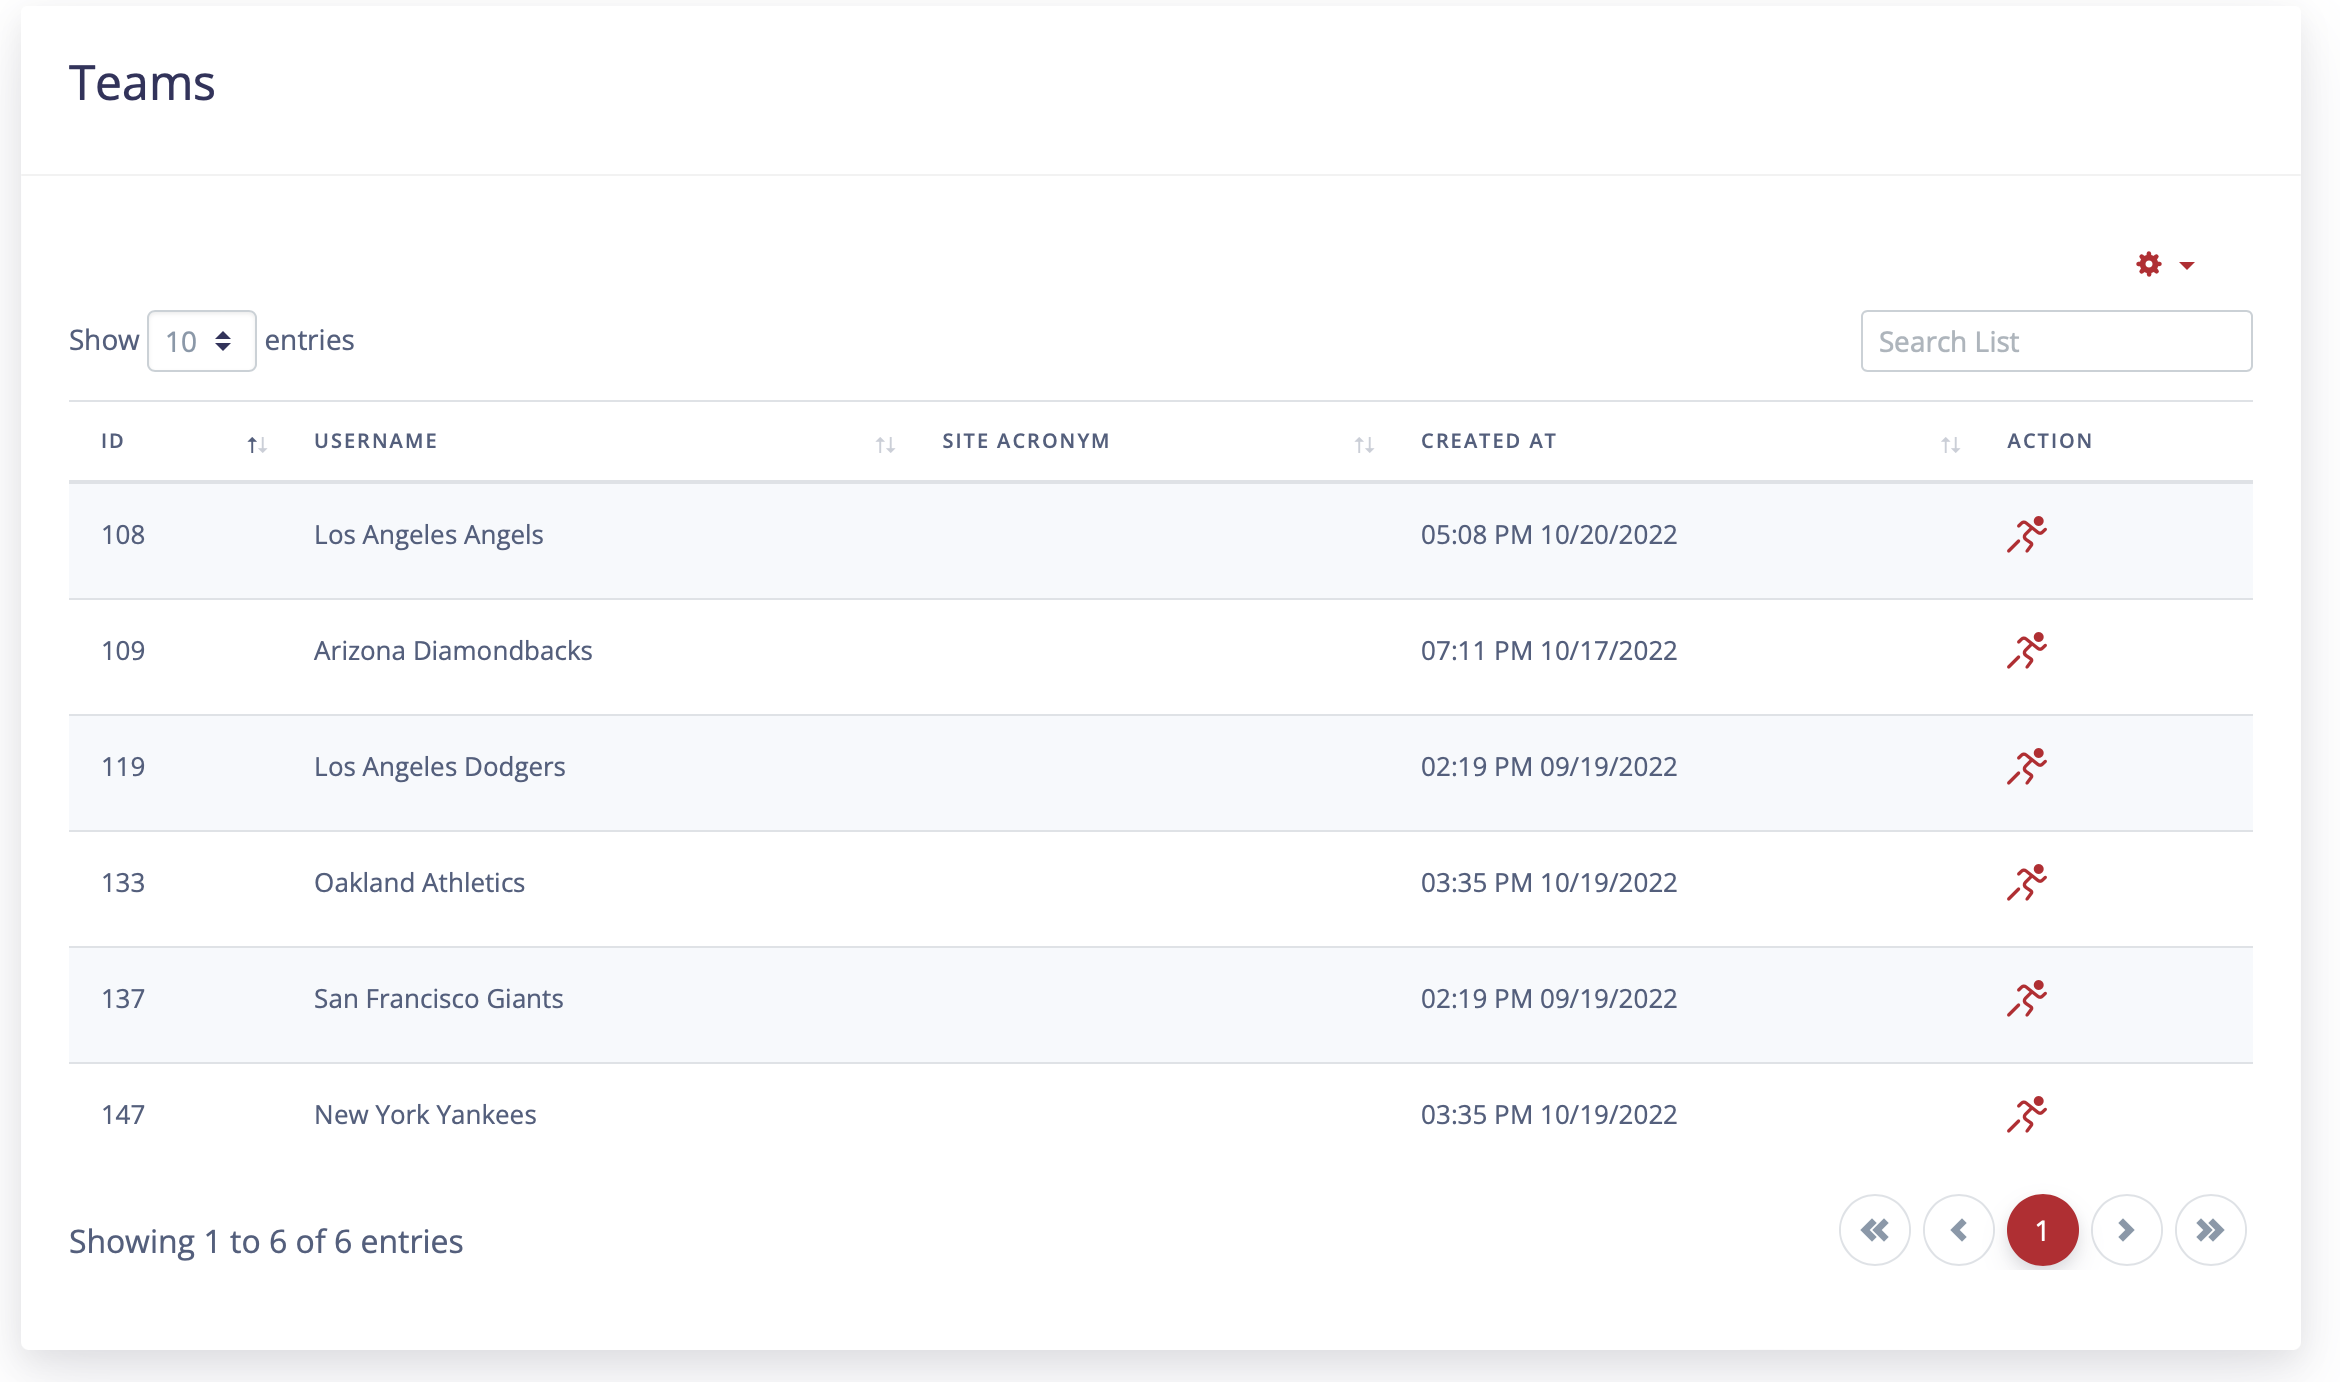2340x1382 pixels.
Task: Click into the Search List field
Action: pyautogui.click(x=2056, y=341)
